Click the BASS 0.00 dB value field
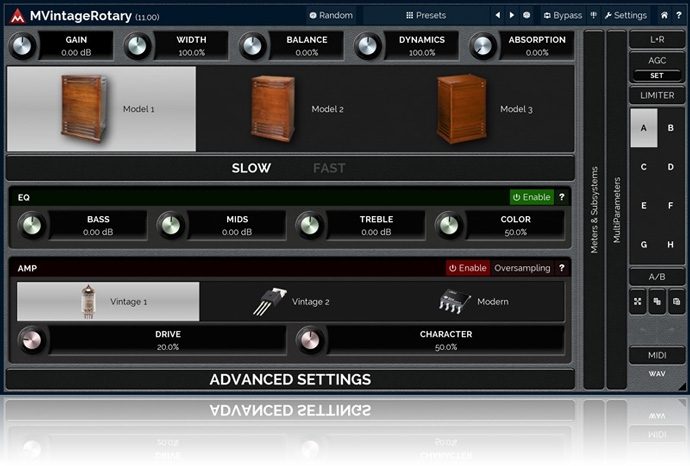 98,225
